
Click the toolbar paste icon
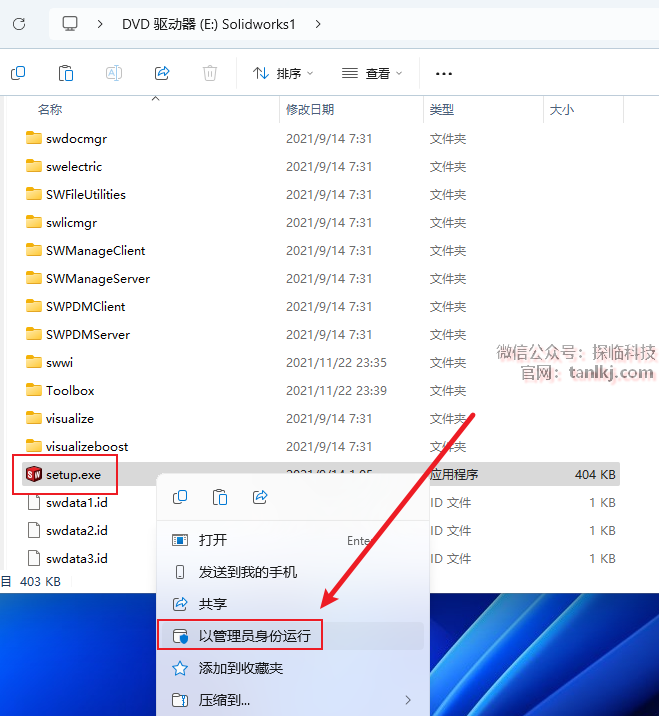(x=66, y=73)
